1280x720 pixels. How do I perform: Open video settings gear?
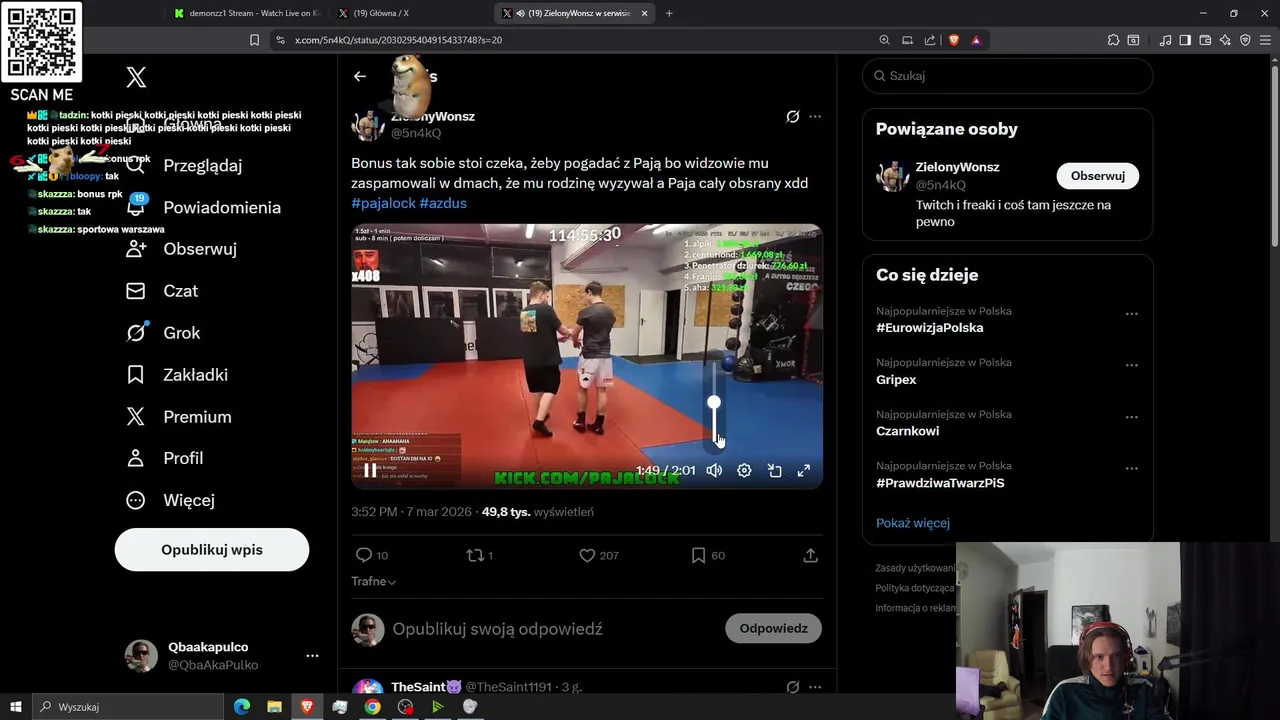tap(744, 470)
